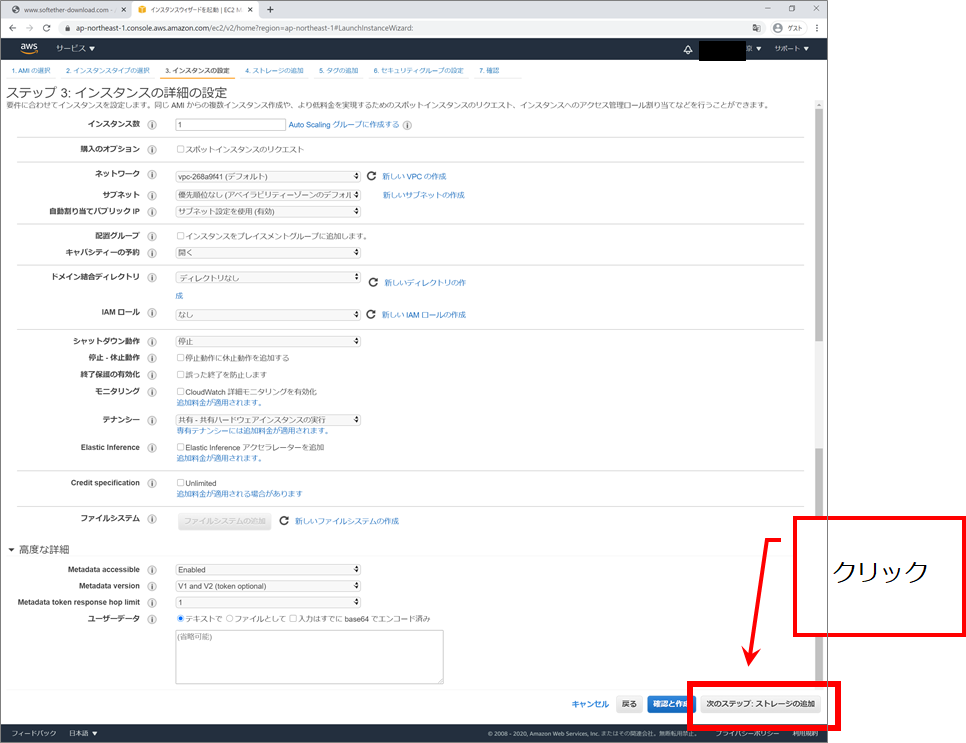
Task: Check the CloudWatch 詳細モニタリング checkbox
Action: [180, 392]
